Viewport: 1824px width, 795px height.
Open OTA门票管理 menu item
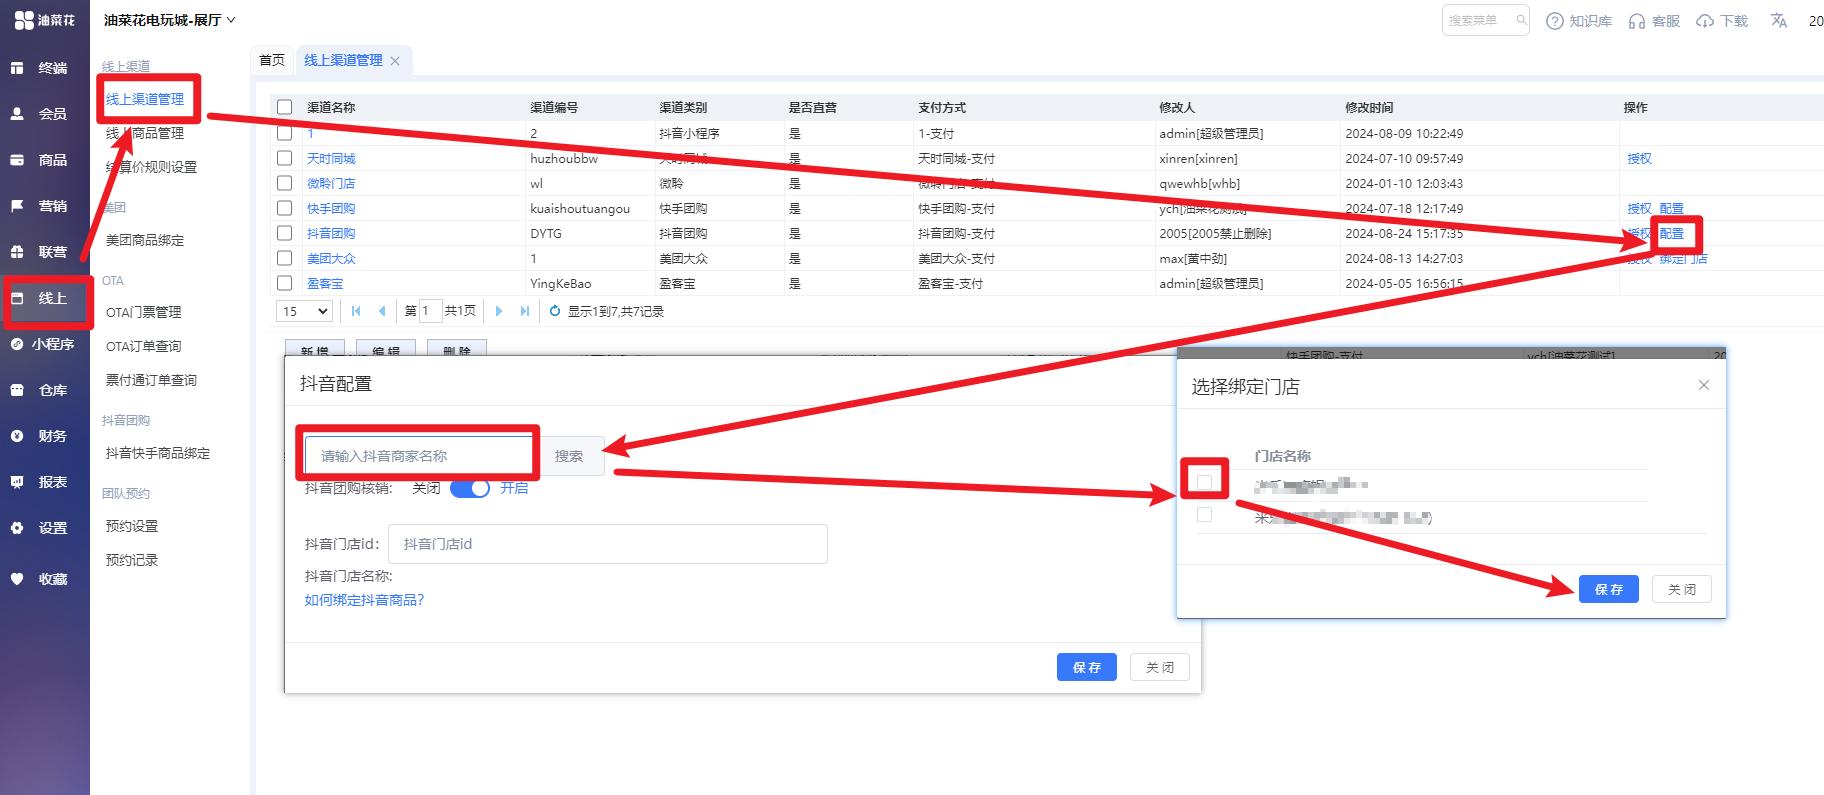144,312
